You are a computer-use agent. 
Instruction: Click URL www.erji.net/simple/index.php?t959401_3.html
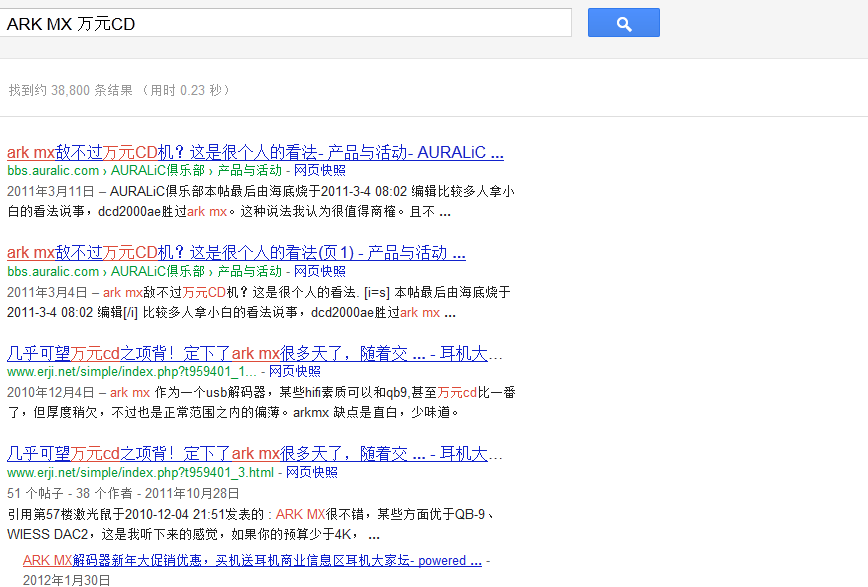pyautogui.click(x=141, y=472)
